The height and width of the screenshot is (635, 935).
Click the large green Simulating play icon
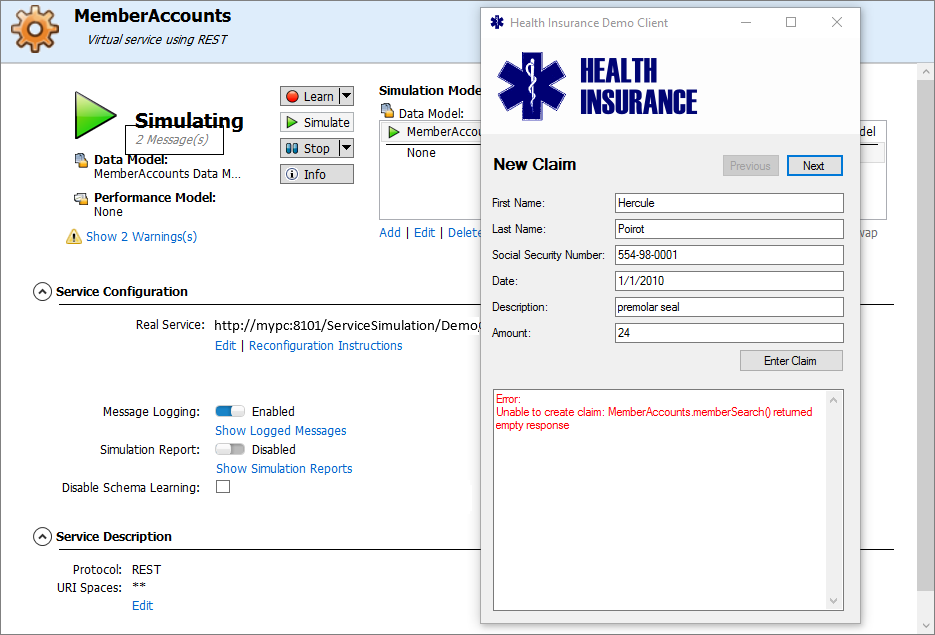[x=95, y=115]
